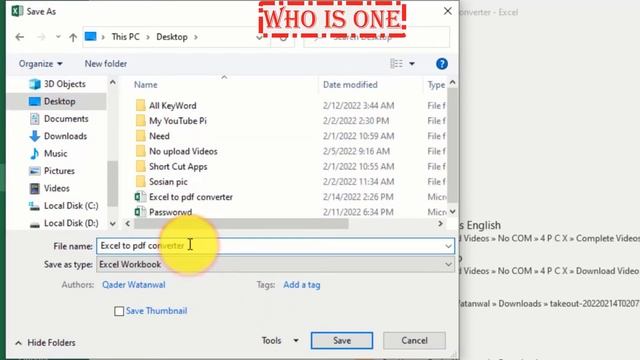Sort by Name column header

coord(146,84)
